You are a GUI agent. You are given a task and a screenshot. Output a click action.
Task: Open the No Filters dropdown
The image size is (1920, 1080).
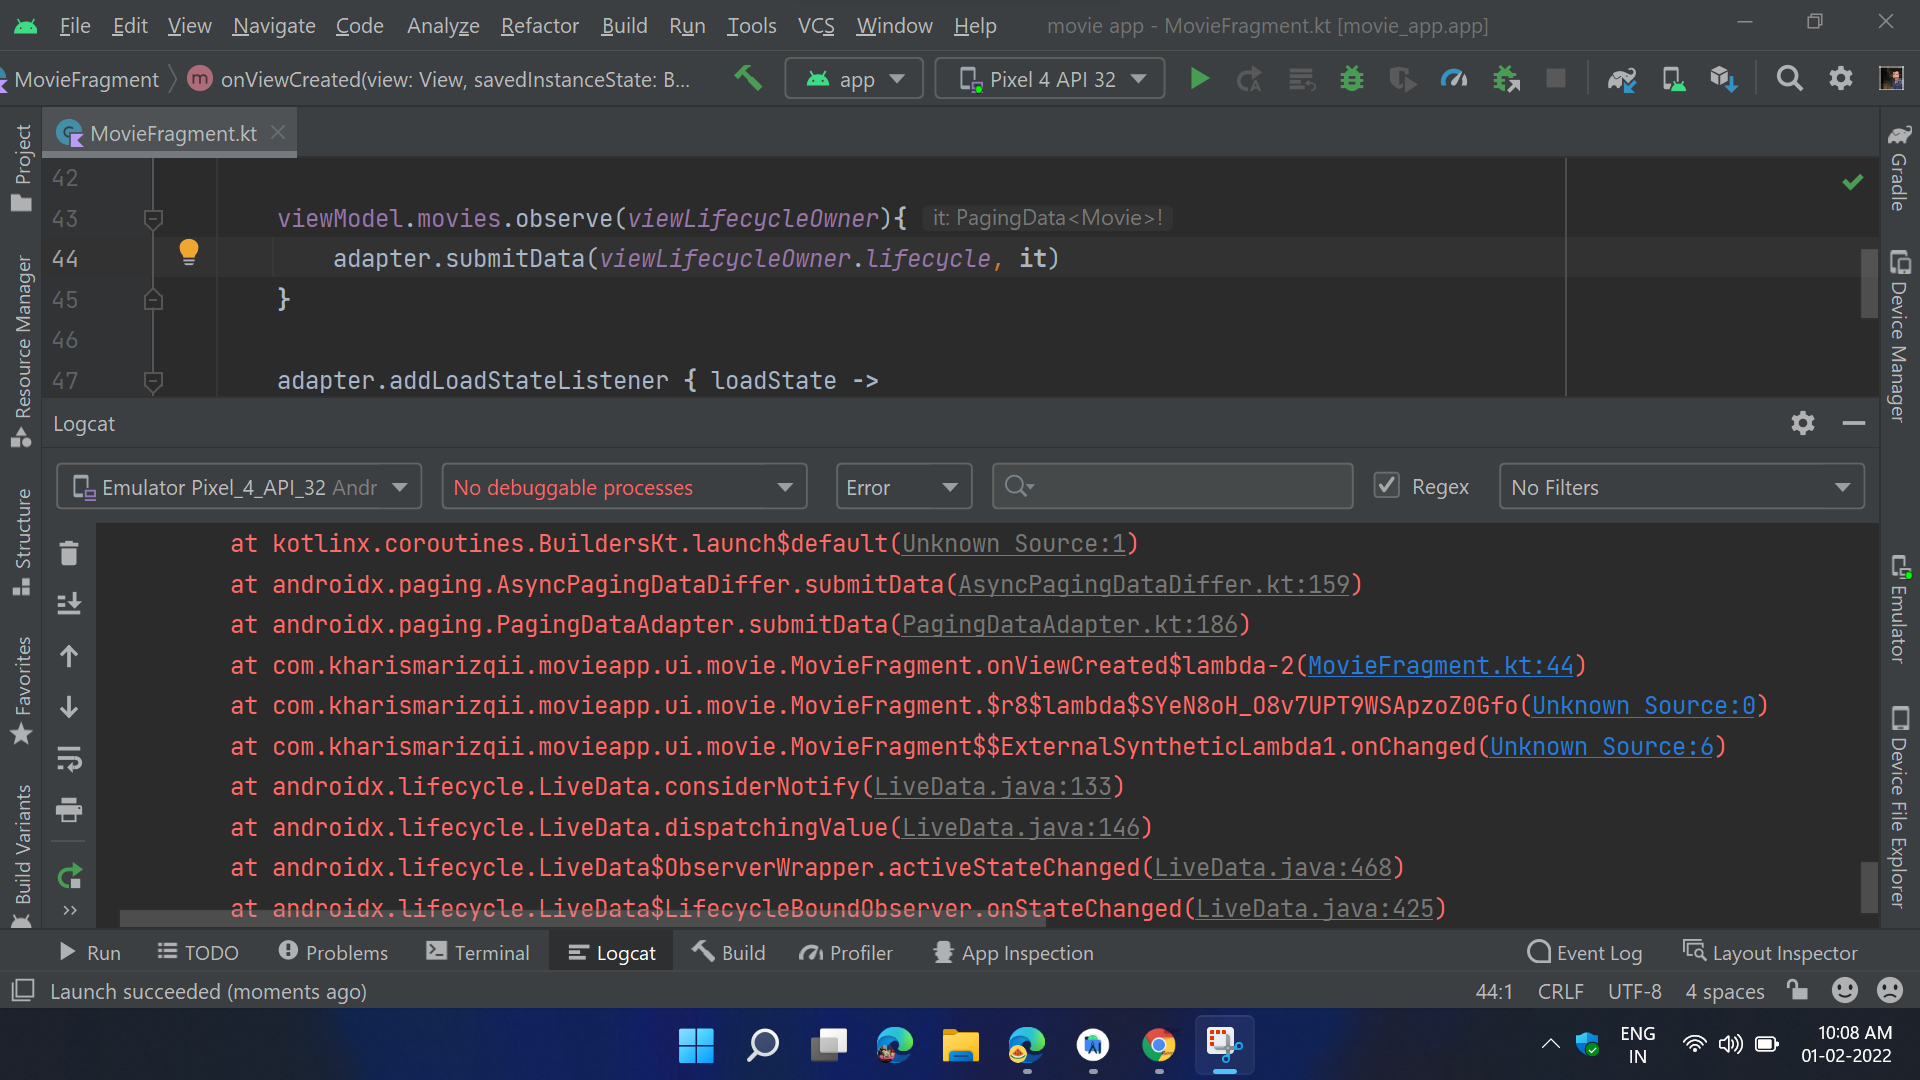(x=1681, y=487)
